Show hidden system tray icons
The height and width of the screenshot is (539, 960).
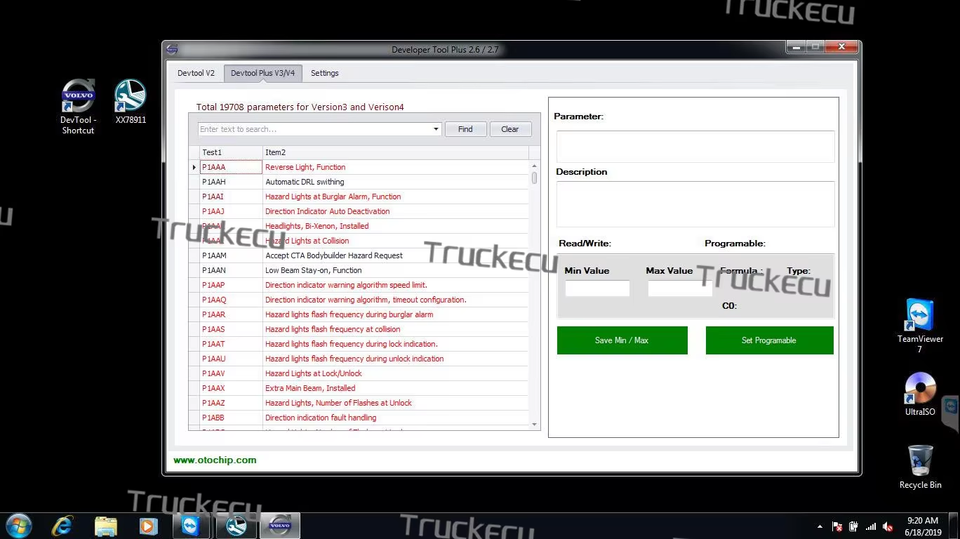pos(820,526)
